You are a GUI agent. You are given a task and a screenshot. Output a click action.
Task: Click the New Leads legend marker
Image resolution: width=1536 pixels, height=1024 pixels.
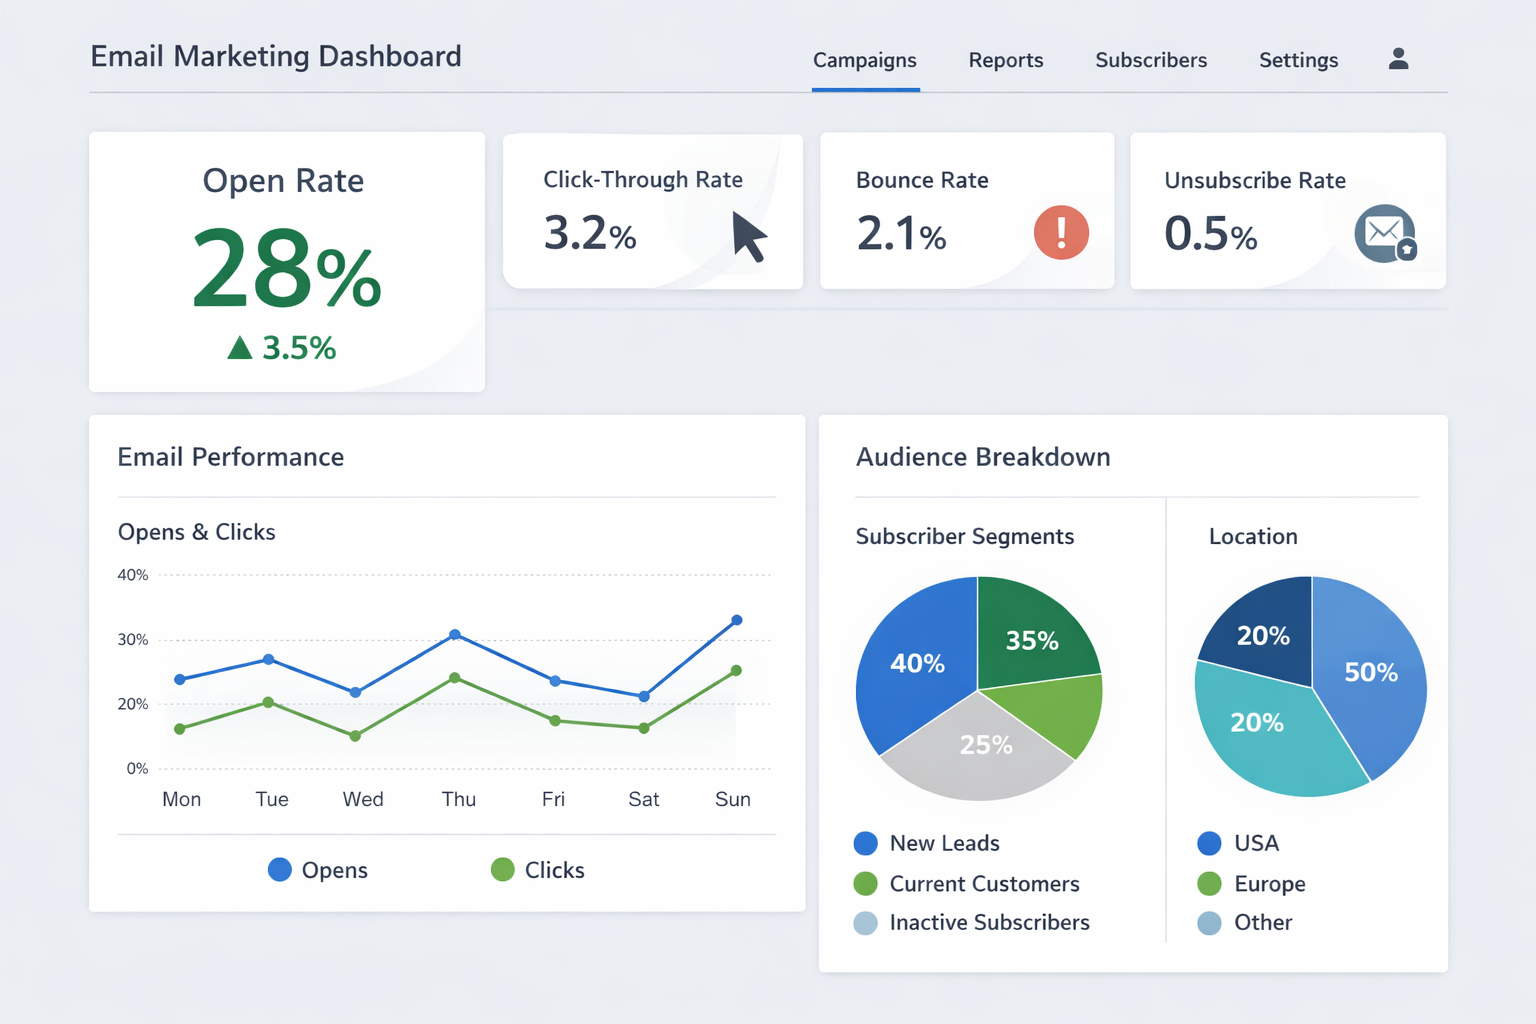pos(864,843)
